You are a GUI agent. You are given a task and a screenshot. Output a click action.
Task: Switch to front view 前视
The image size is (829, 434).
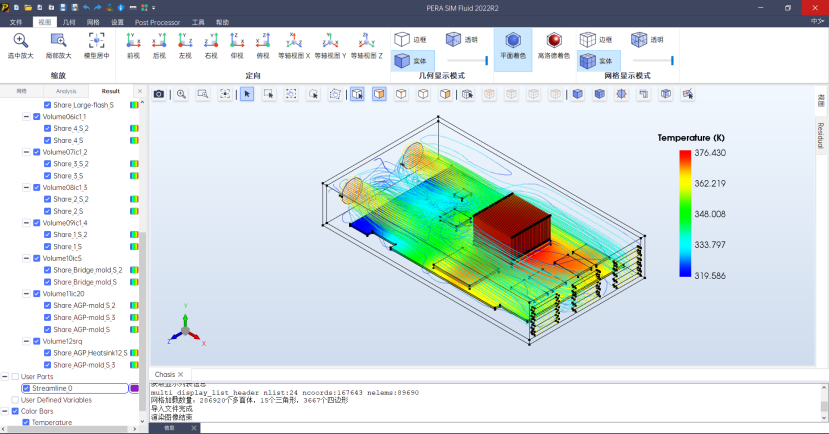point(132,41)
